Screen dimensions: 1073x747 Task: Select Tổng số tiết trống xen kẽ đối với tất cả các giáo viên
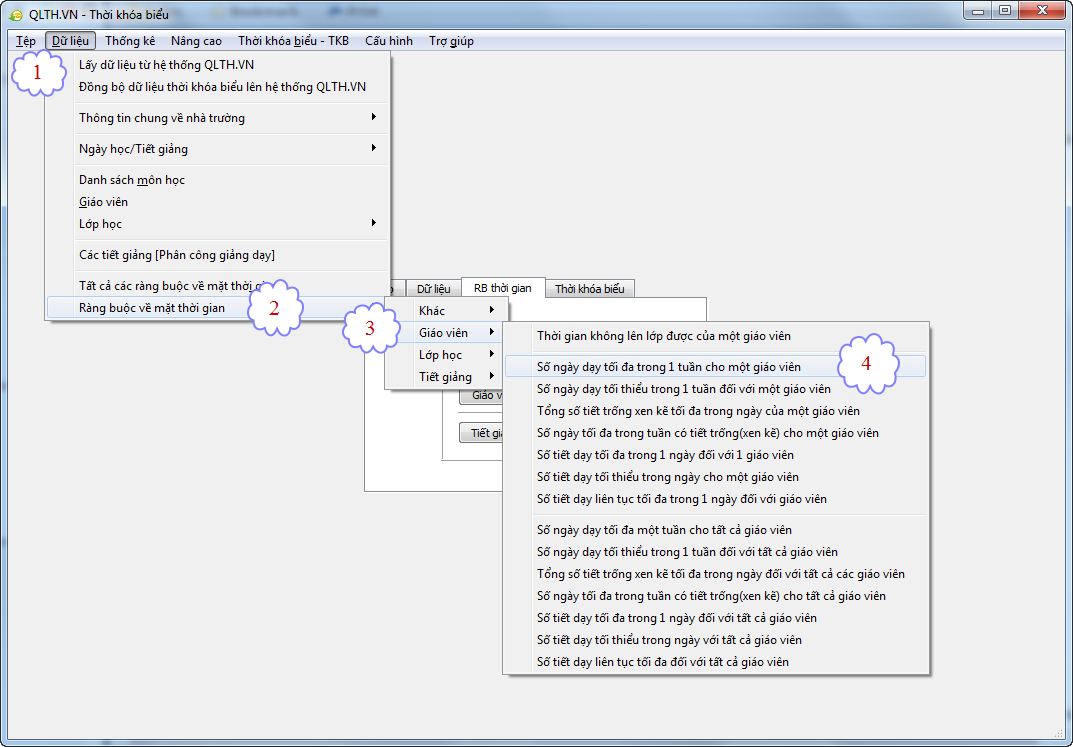716,573
